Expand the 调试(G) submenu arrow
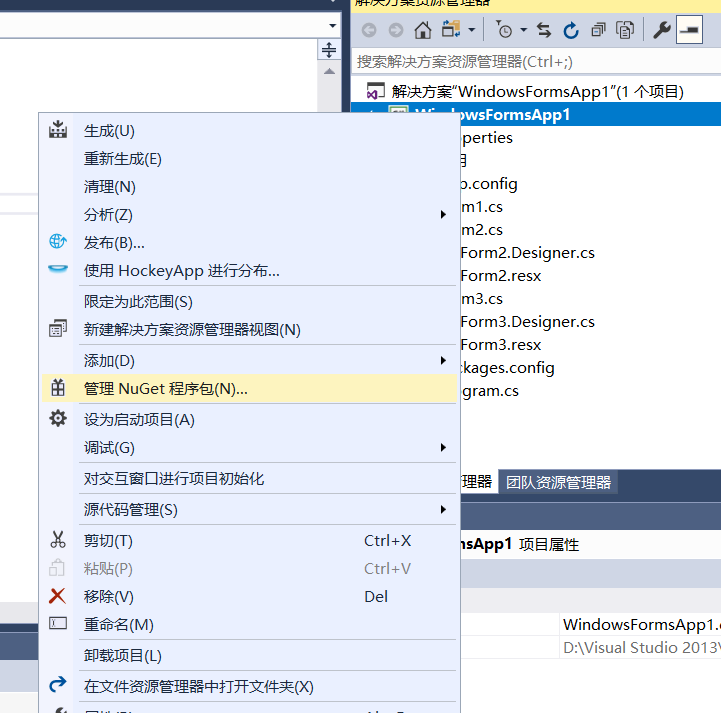The image size is (721, 713). pyautogui.click(x=443, y=447)
